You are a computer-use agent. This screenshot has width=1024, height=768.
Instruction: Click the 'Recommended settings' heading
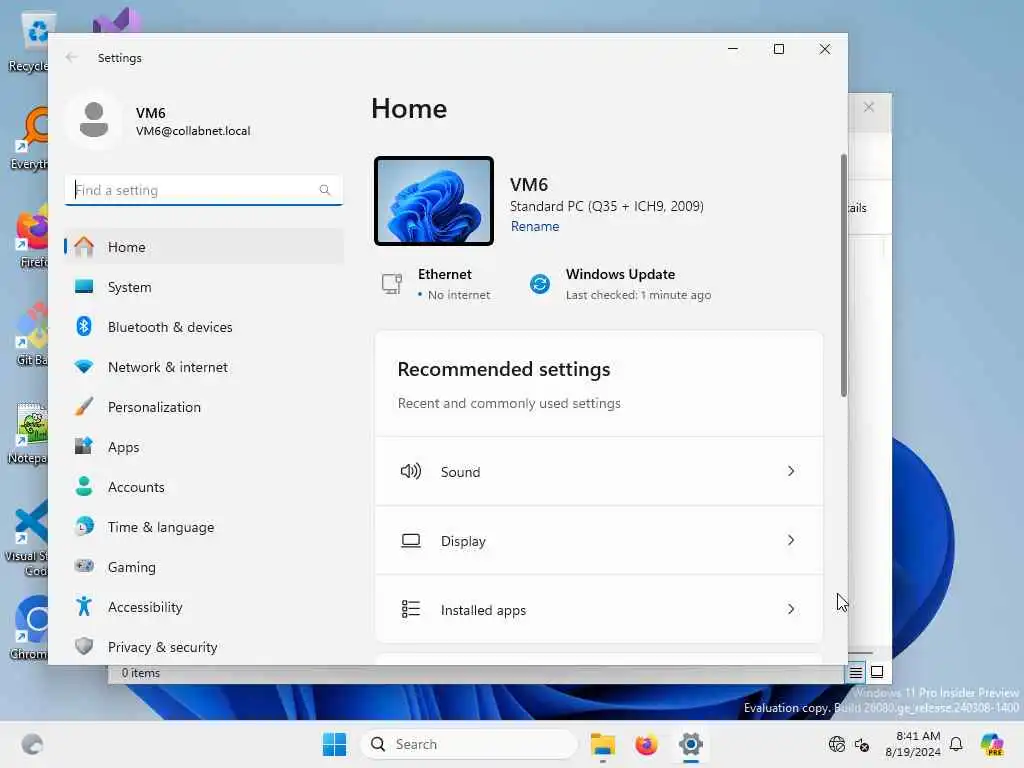click(504, 369)
